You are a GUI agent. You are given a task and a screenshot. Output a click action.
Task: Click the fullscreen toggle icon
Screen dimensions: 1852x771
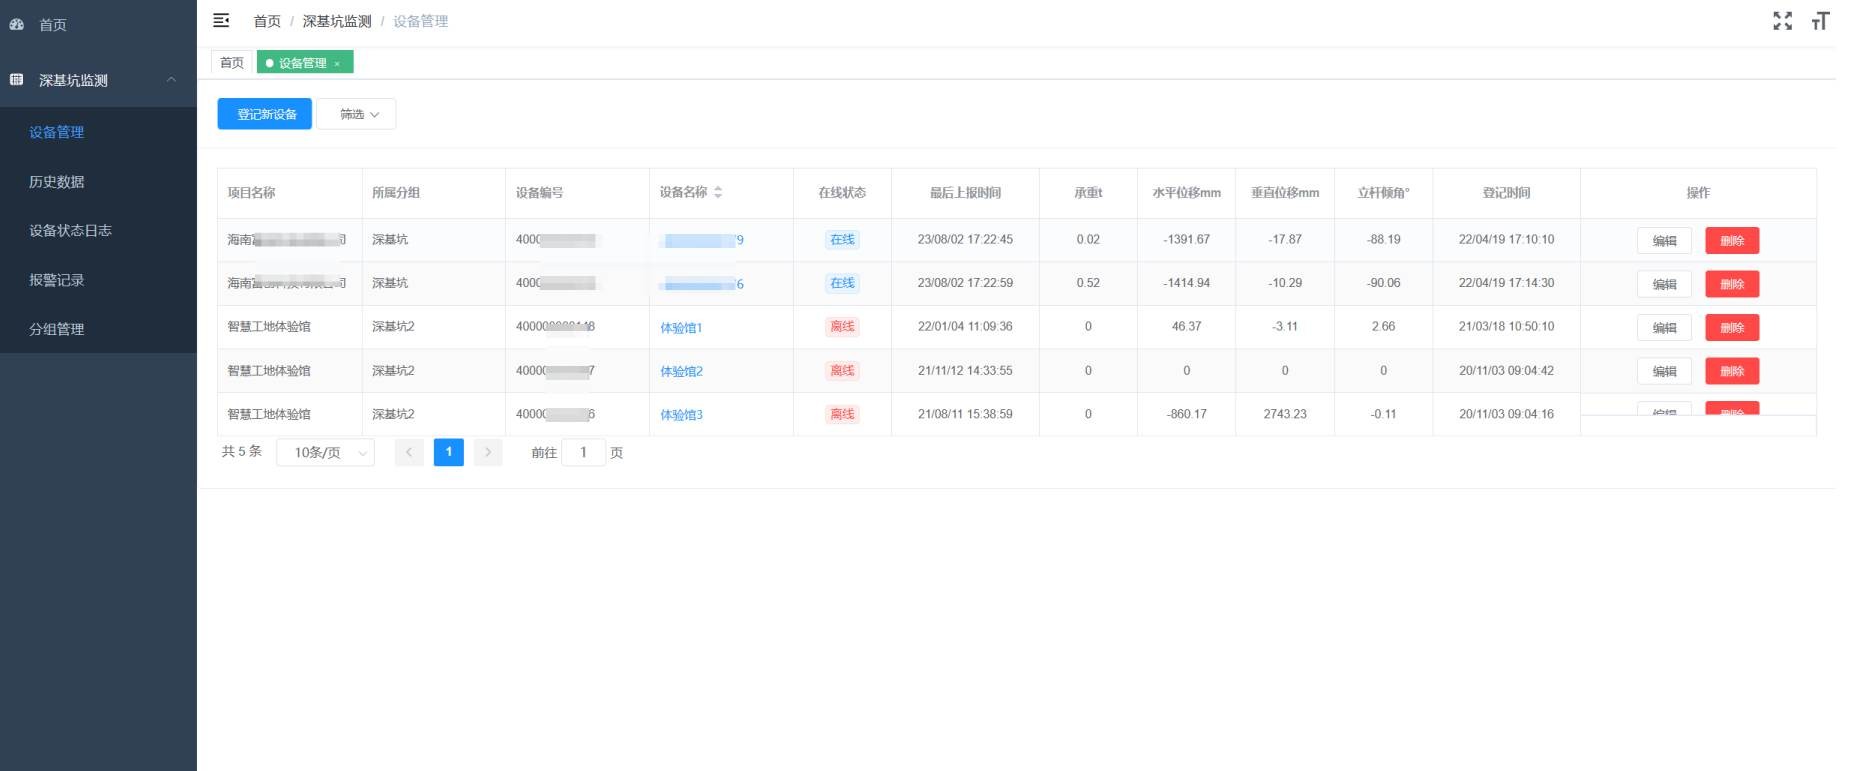point(1782,21)
